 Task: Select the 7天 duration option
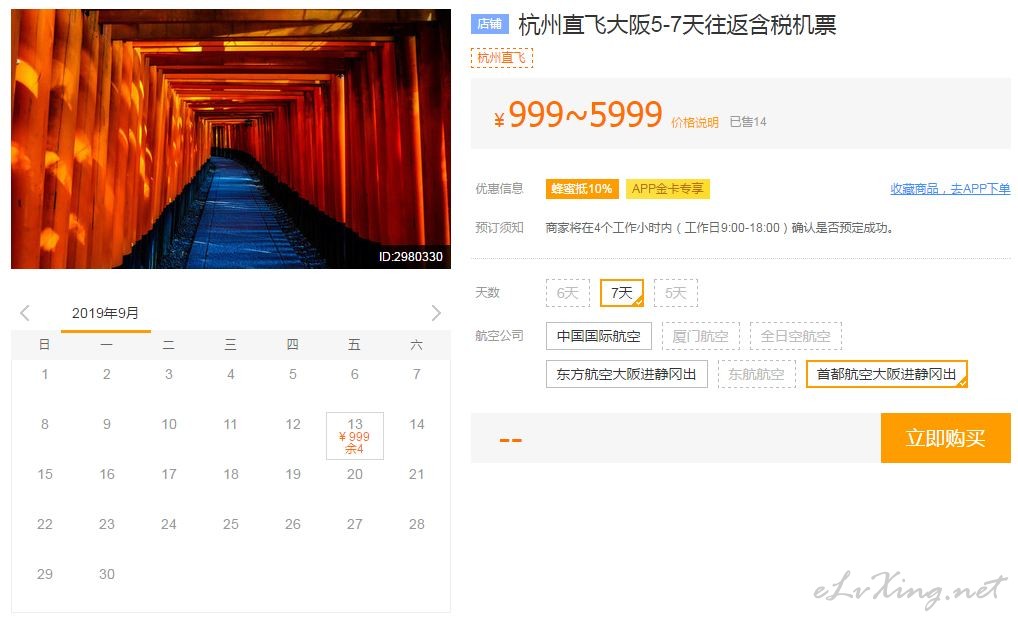coord(621,293)
